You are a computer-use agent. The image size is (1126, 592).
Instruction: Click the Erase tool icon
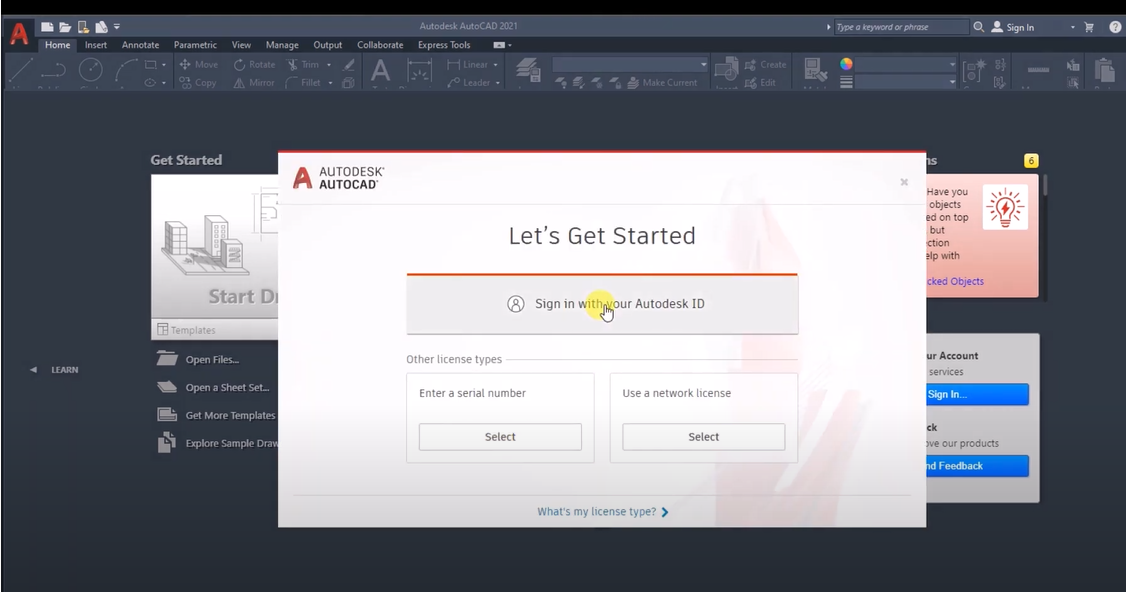coord(349,65)
